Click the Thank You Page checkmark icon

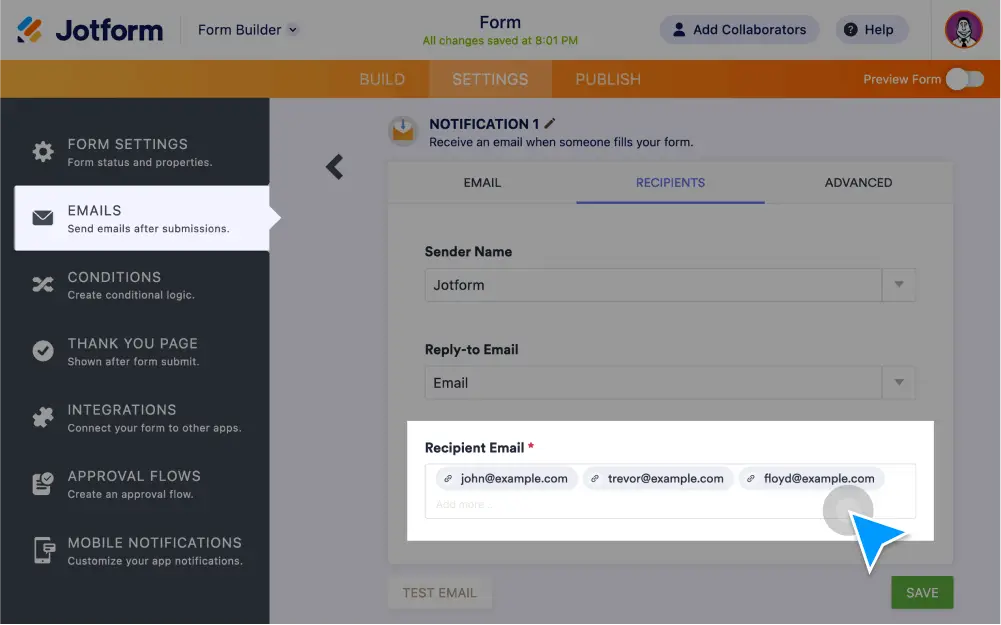[42, 351]
